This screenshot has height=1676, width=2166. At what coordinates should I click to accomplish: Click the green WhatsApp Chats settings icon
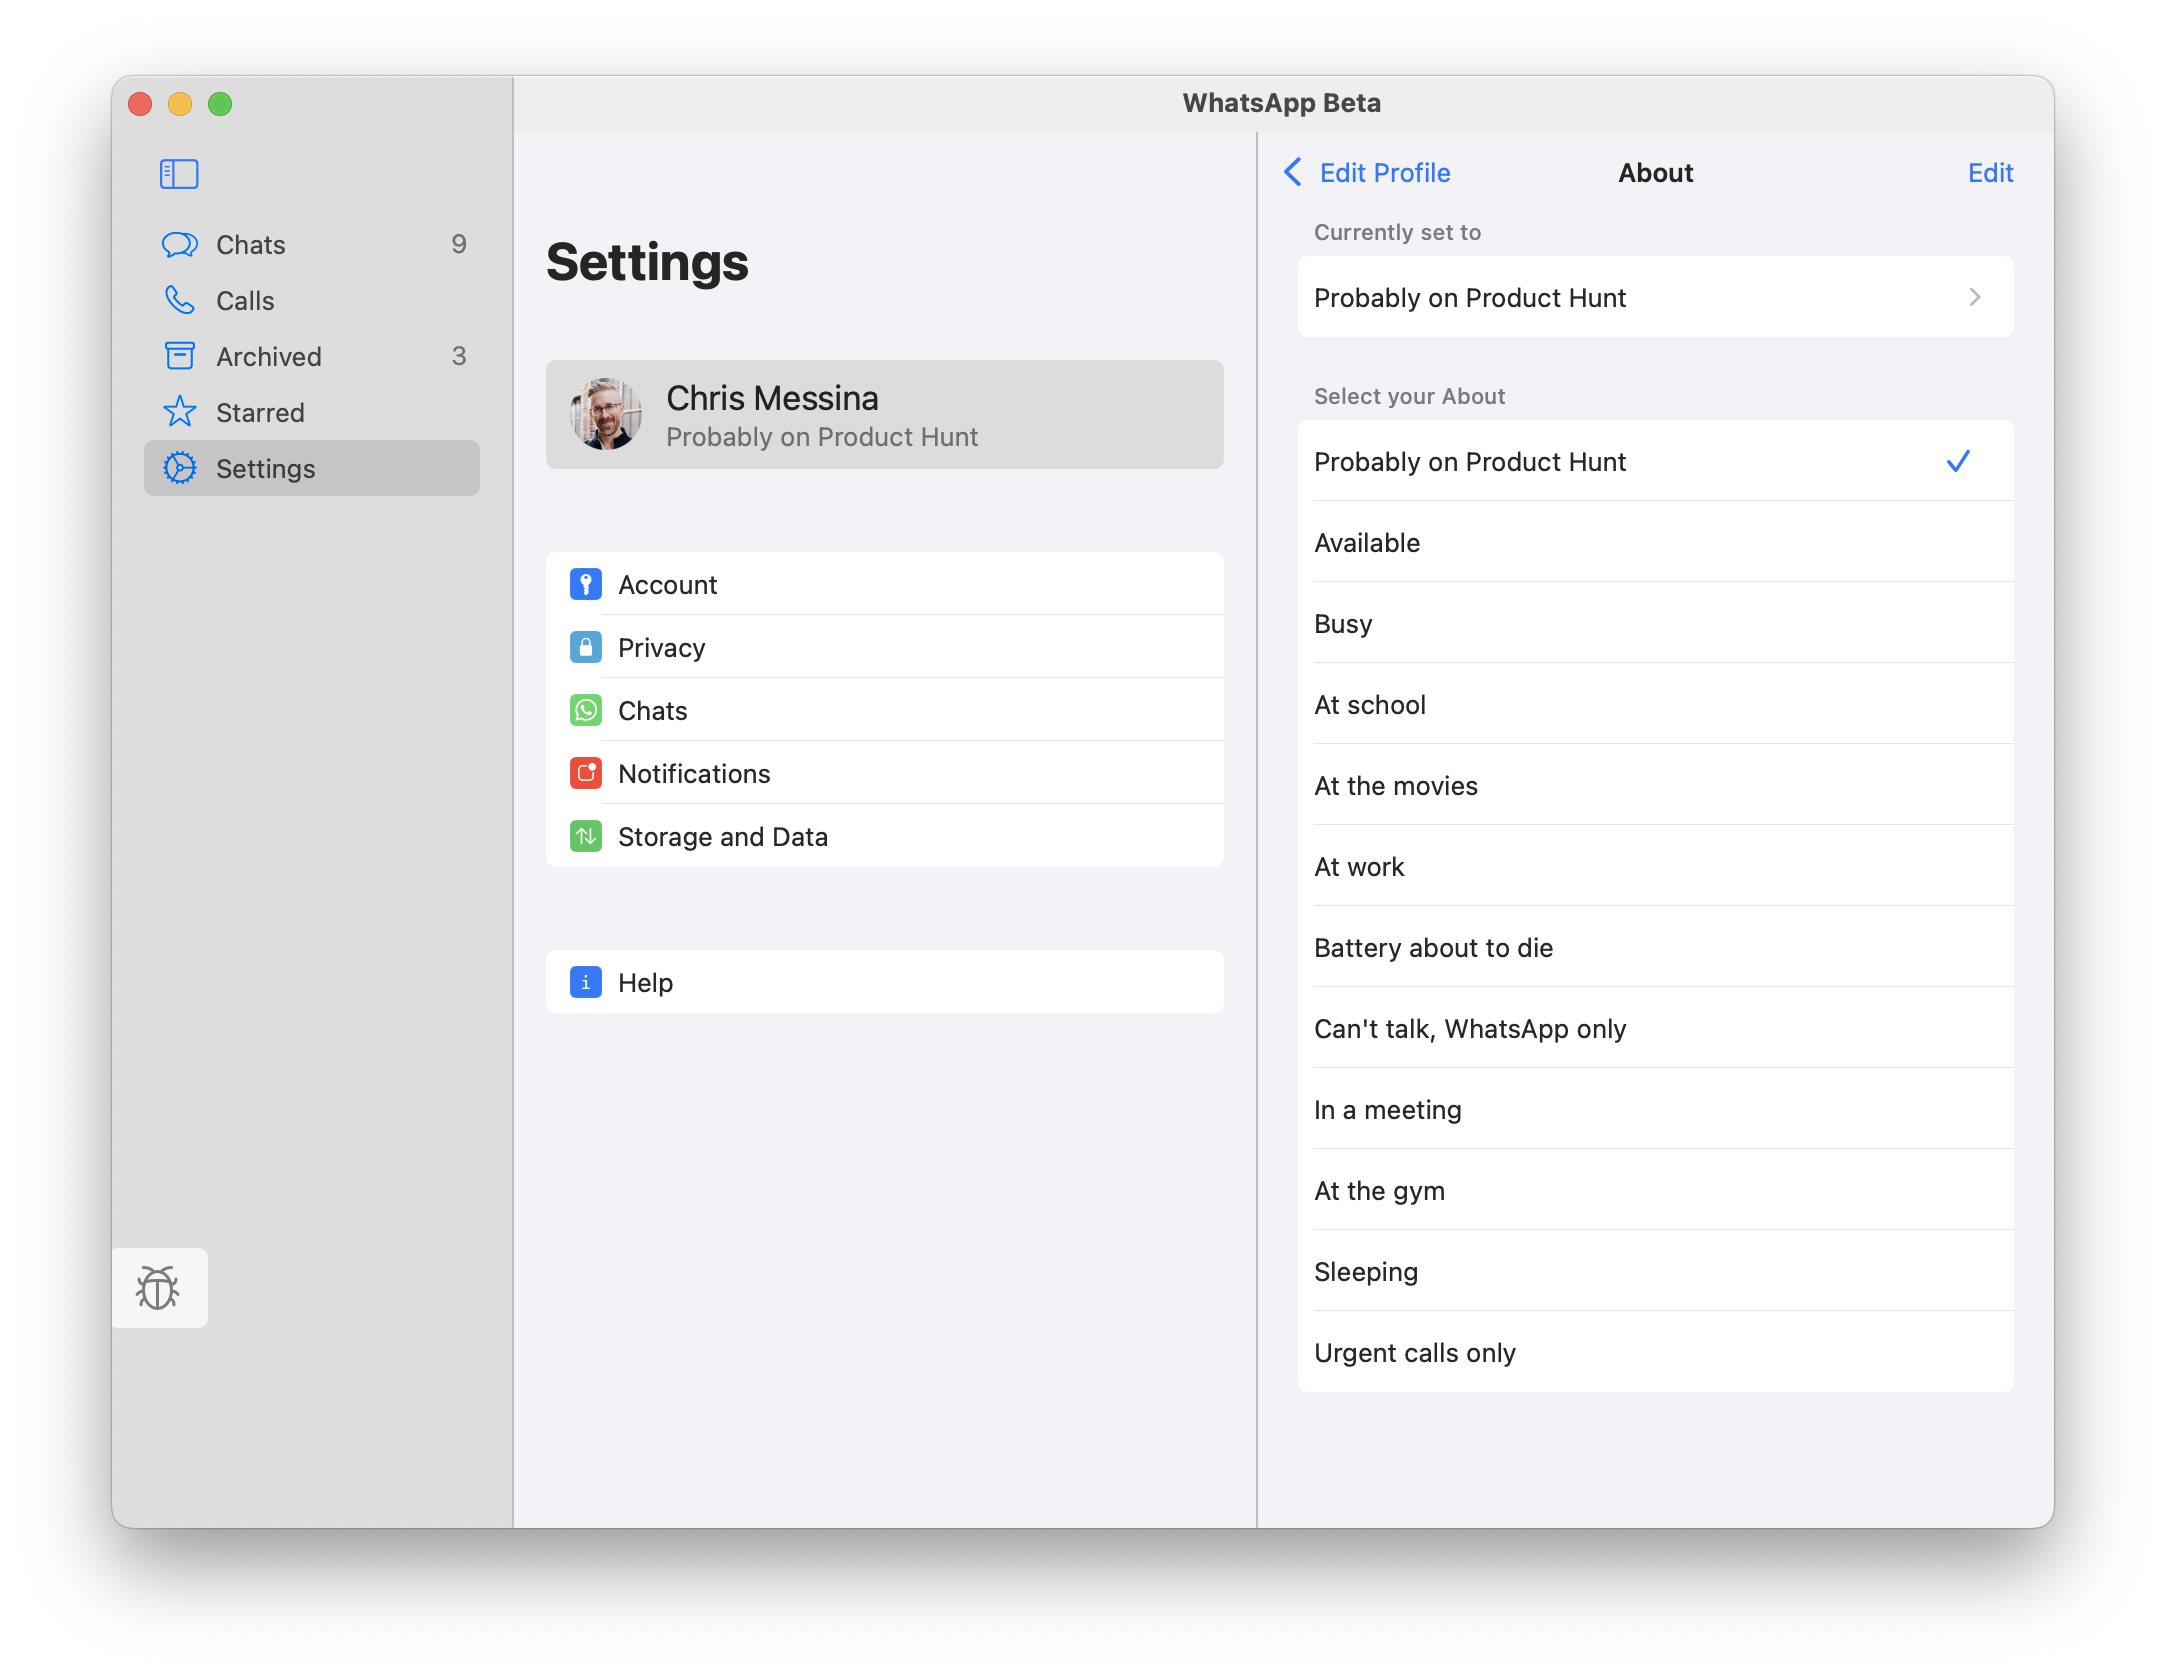click(586, 710)
